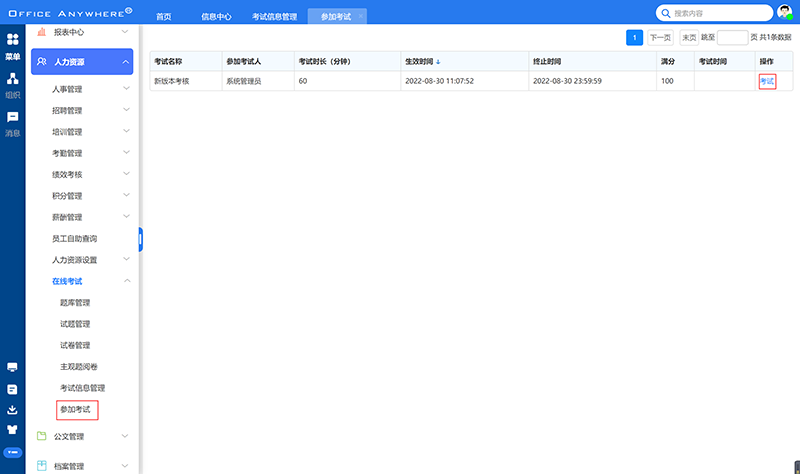This screenshot has width=800, height=474.
Task: Click the download icon in left rail
Action: pos(12,409)
